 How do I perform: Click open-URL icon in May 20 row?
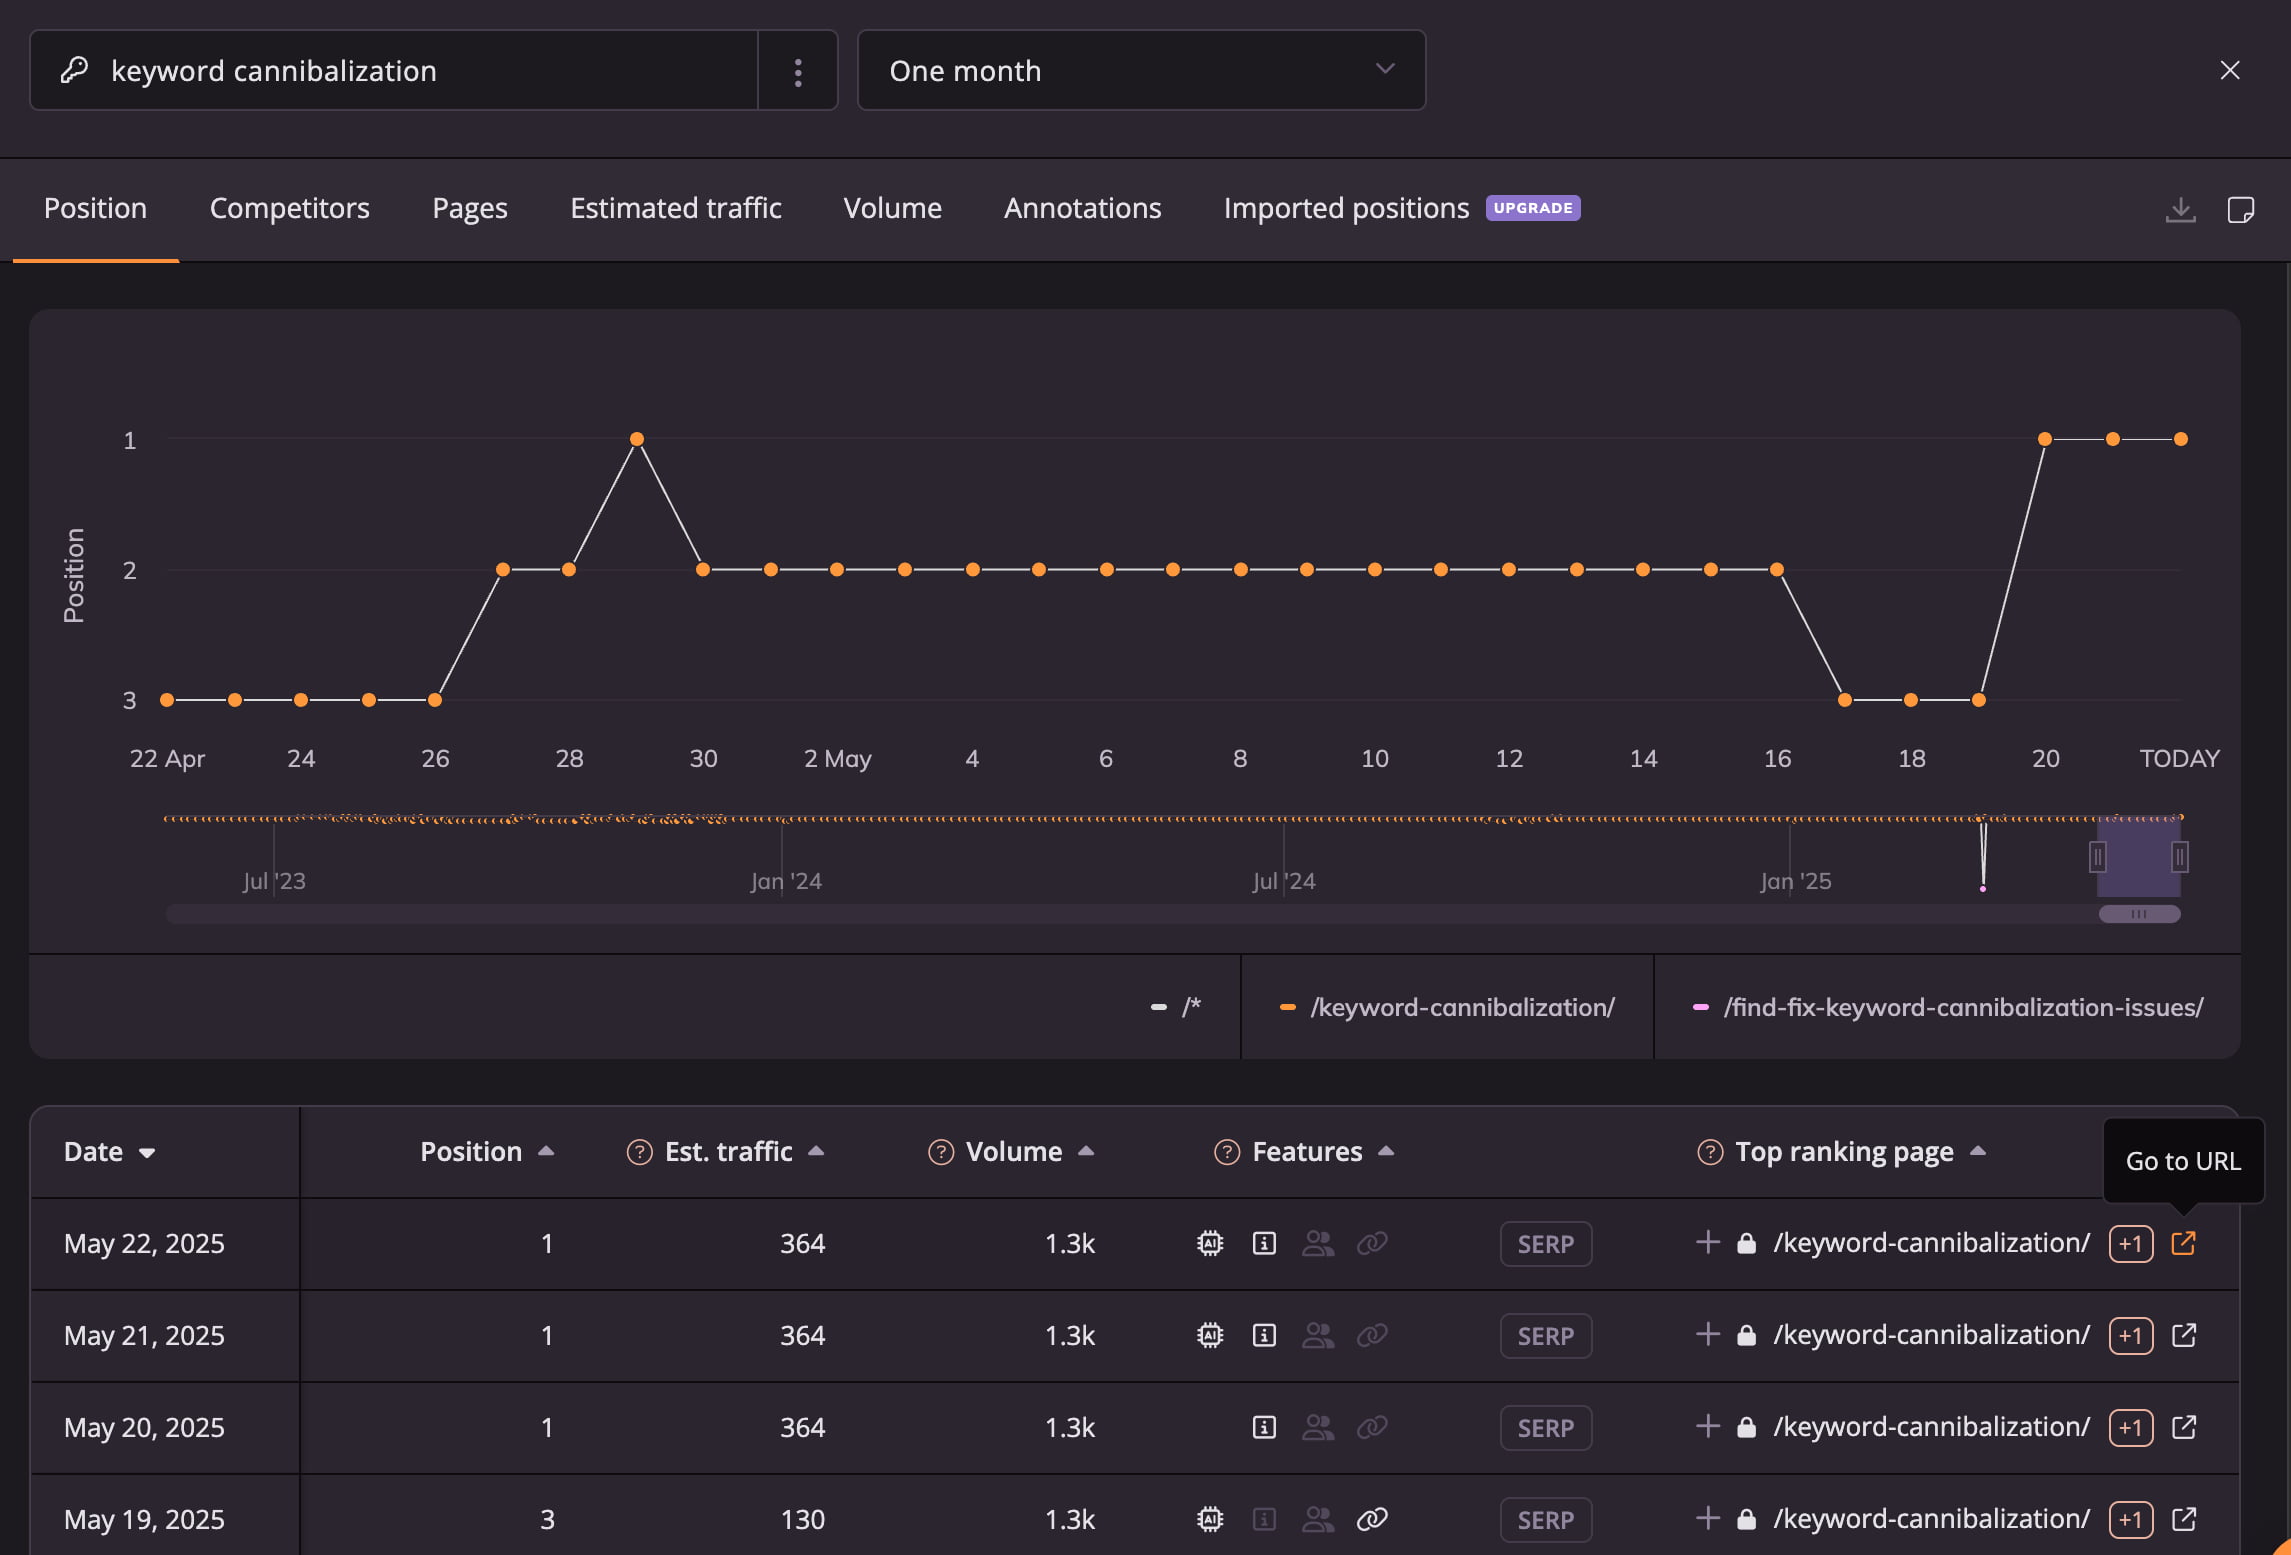2183,1427
